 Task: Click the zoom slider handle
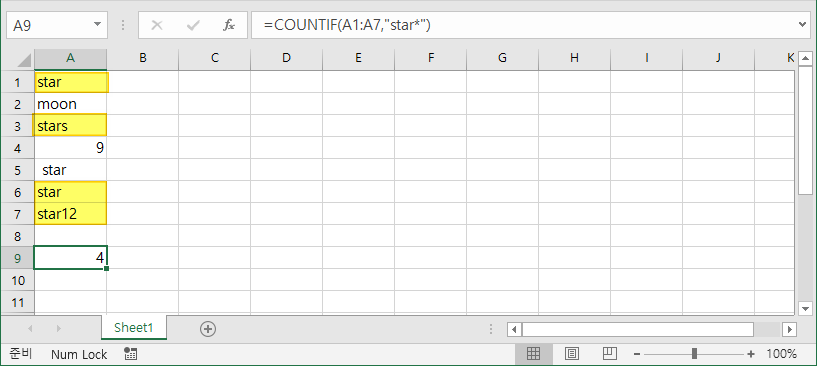tap(694, 354)
